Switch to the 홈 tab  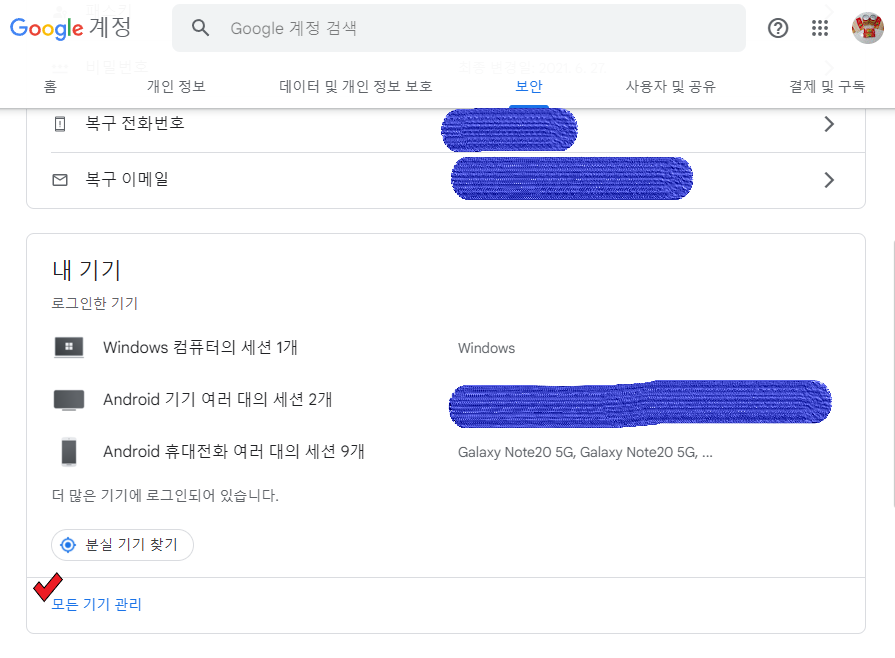coord(50,86)
